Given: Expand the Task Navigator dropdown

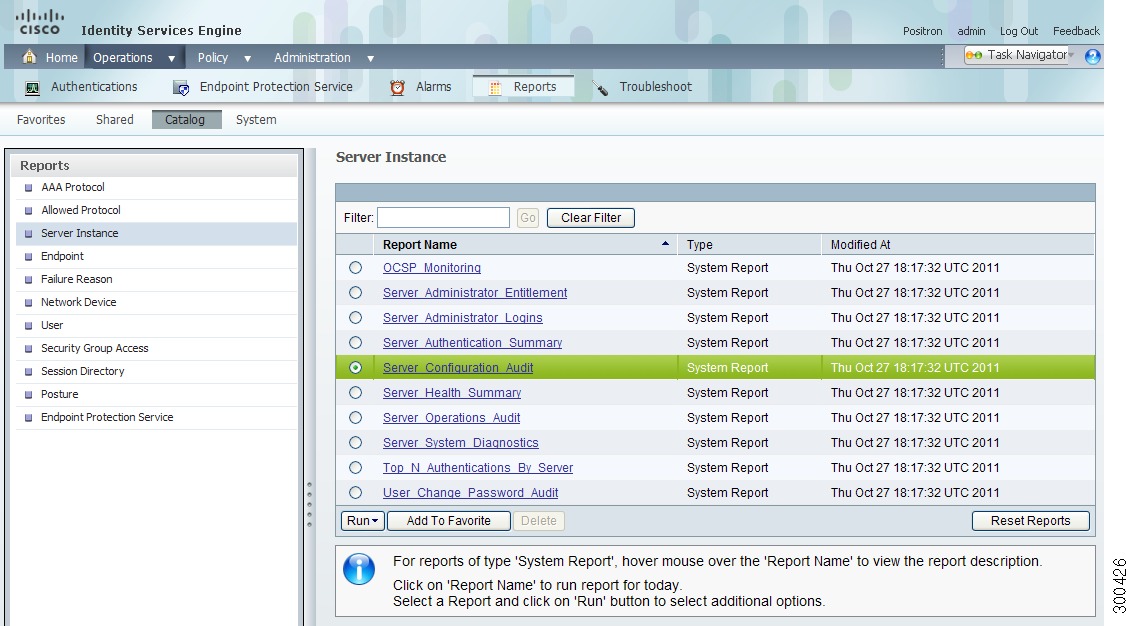Looking at the screenshot, I should coord(1071,55).
